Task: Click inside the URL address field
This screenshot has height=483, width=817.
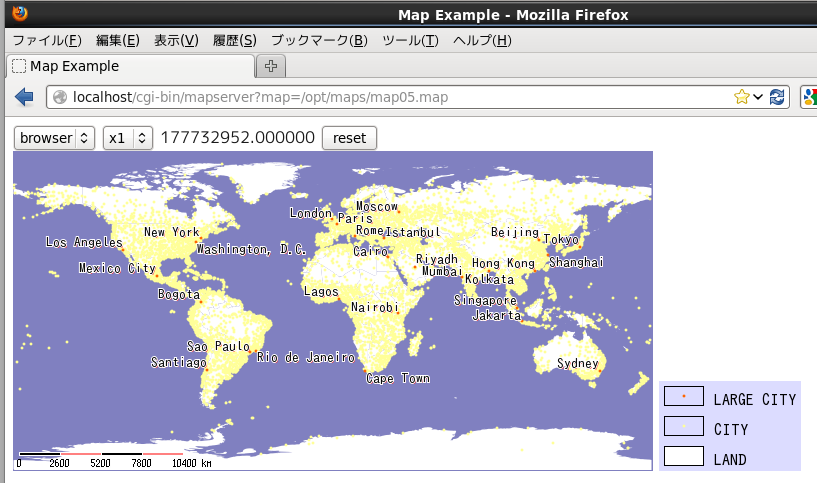Action: [x=400, y=97]
